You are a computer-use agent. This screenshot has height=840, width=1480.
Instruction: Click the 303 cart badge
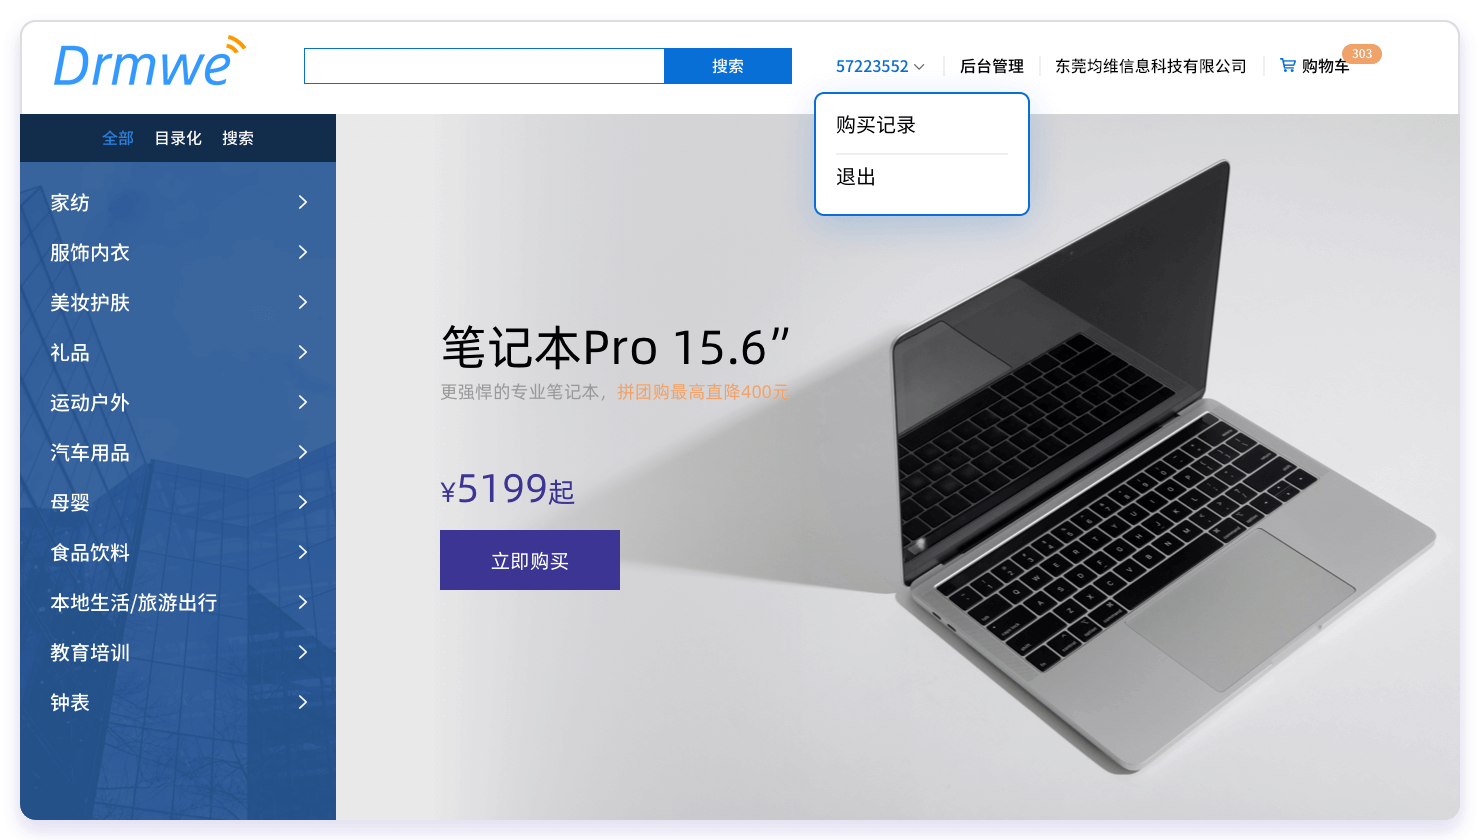pos(1362,54)
